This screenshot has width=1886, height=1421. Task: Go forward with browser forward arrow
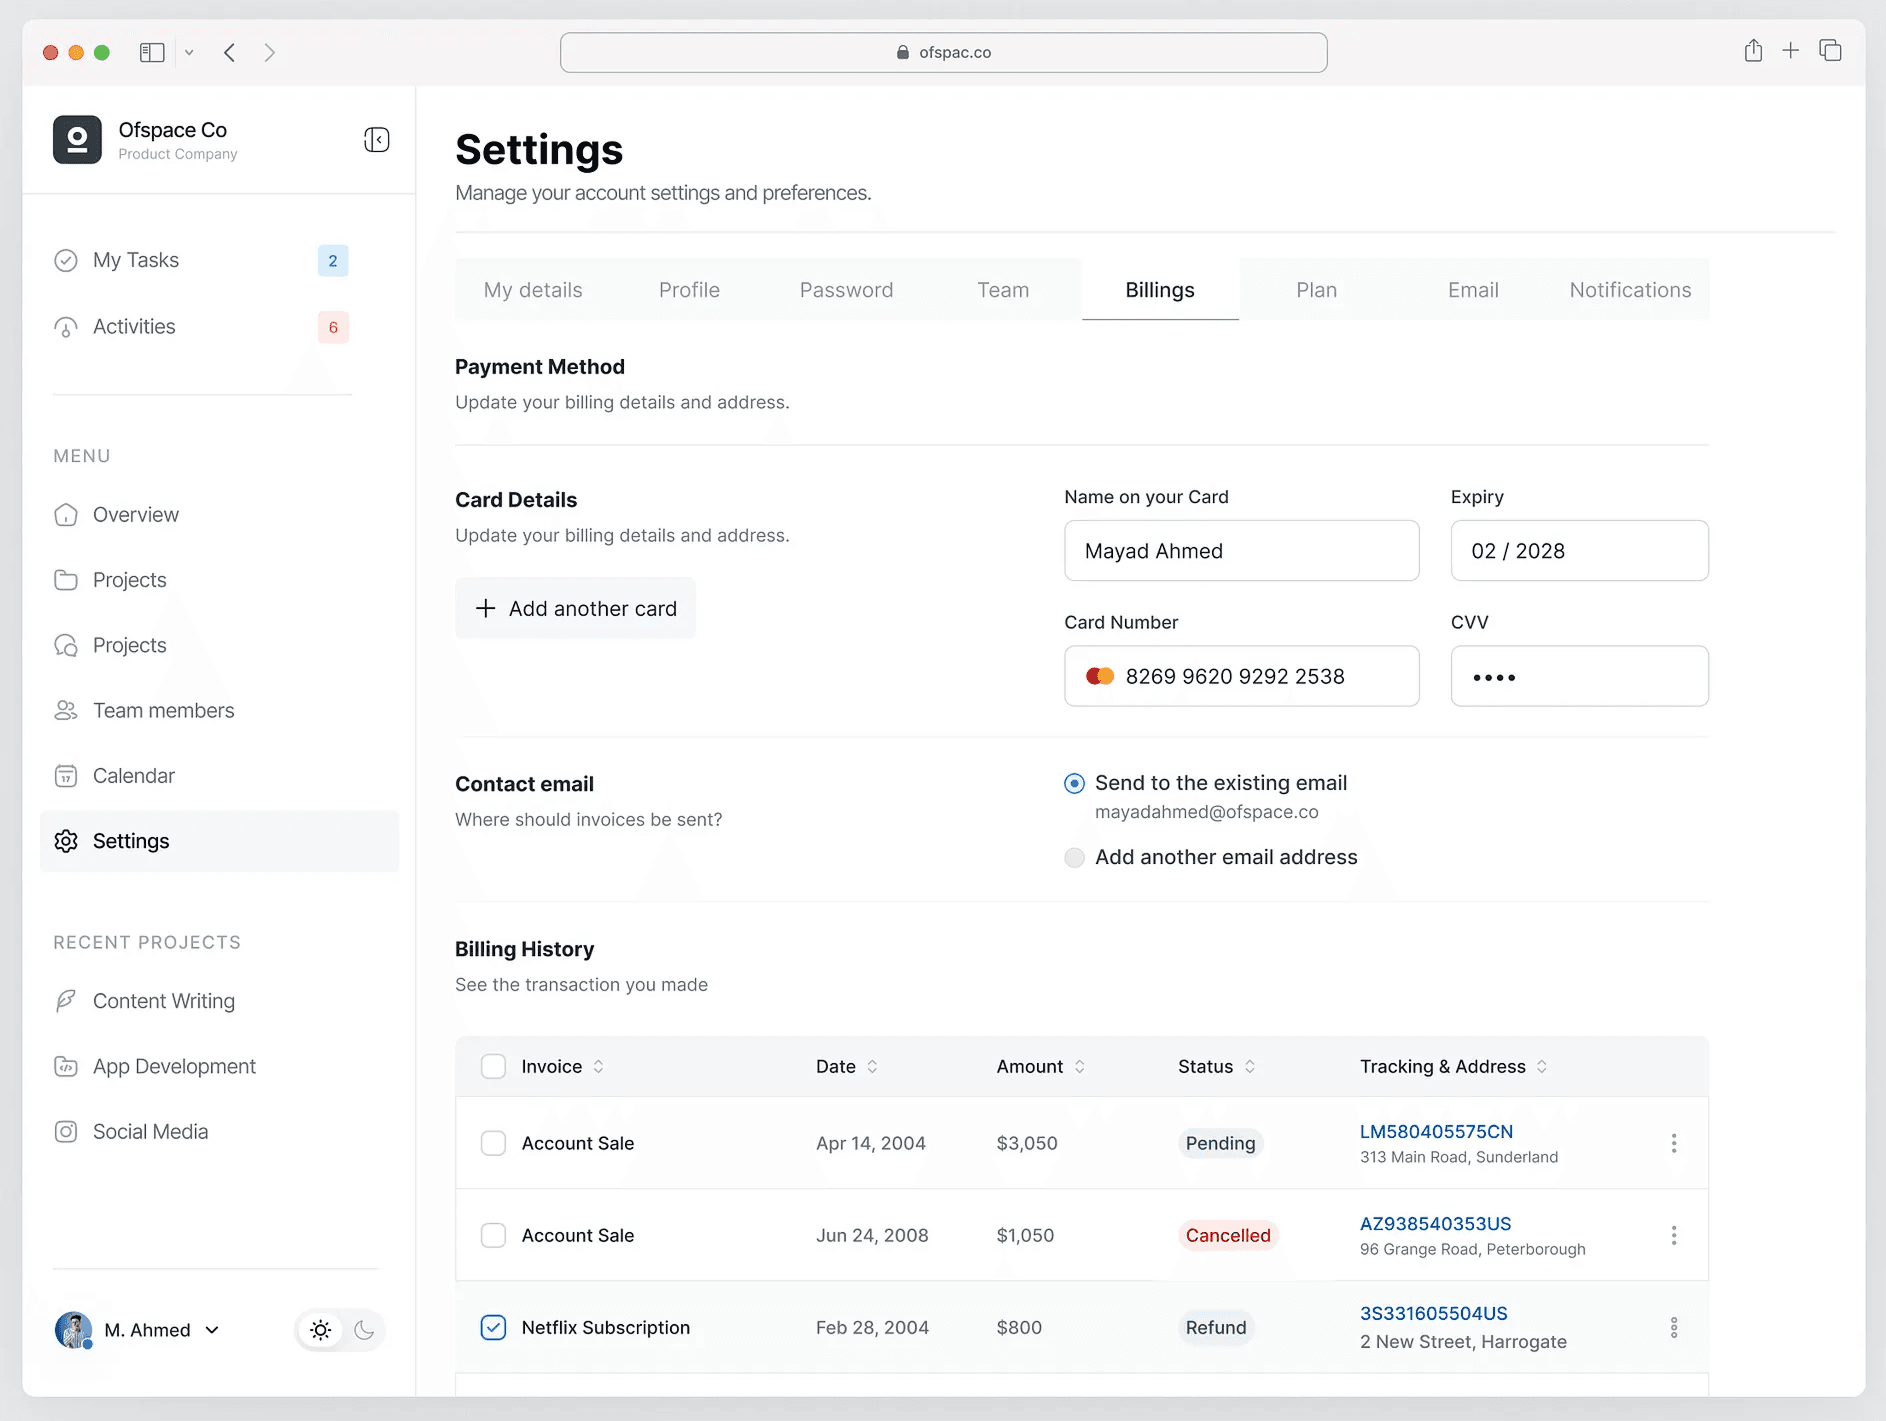[x=269, y=52]
